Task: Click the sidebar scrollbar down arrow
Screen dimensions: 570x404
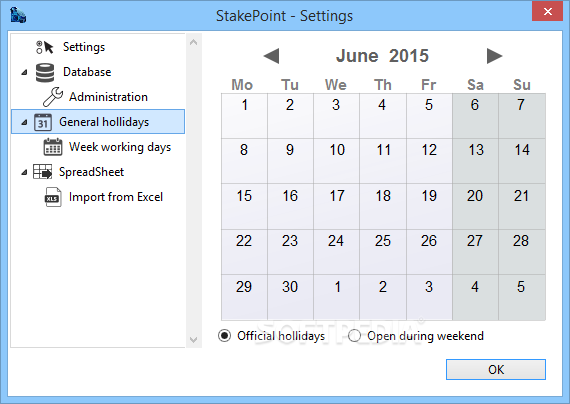Action: pyautogui.click(x=194, y=340)
